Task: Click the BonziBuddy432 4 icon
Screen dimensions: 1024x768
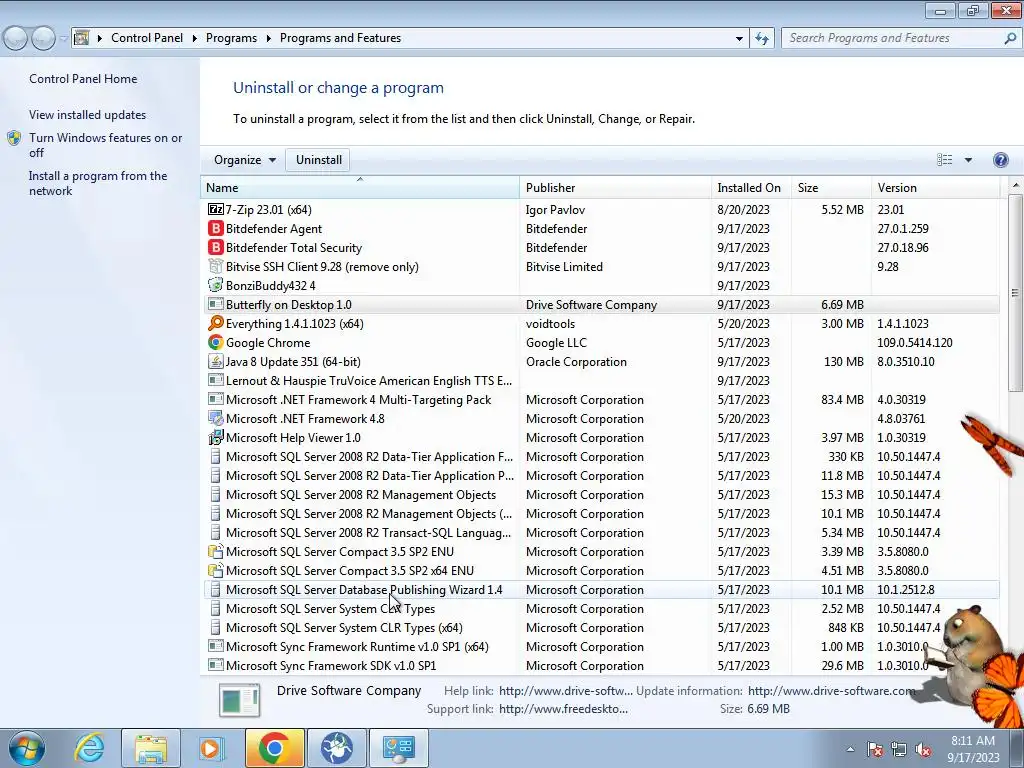Action: pos(216,285)
